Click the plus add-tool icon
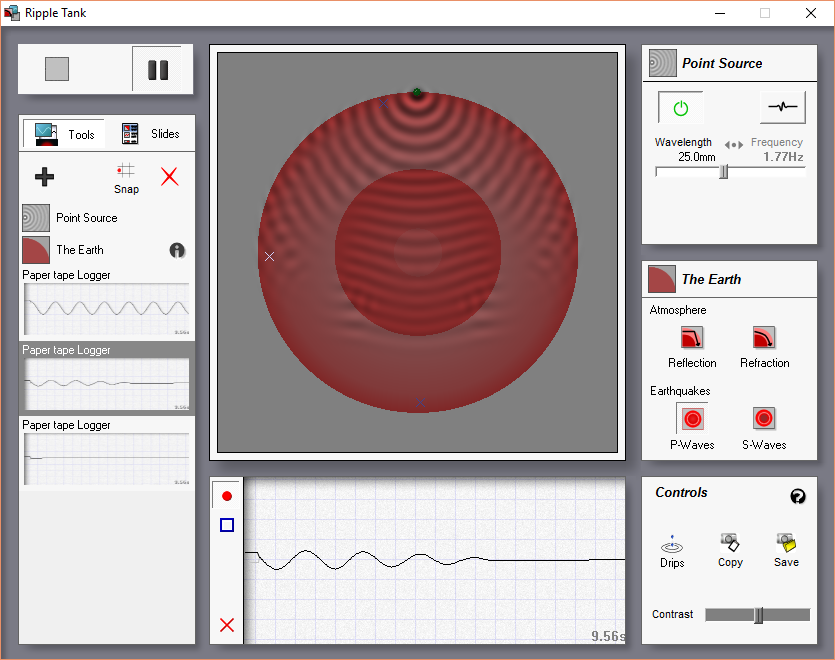This screenshot has width=835, height=660. point(44,177)
